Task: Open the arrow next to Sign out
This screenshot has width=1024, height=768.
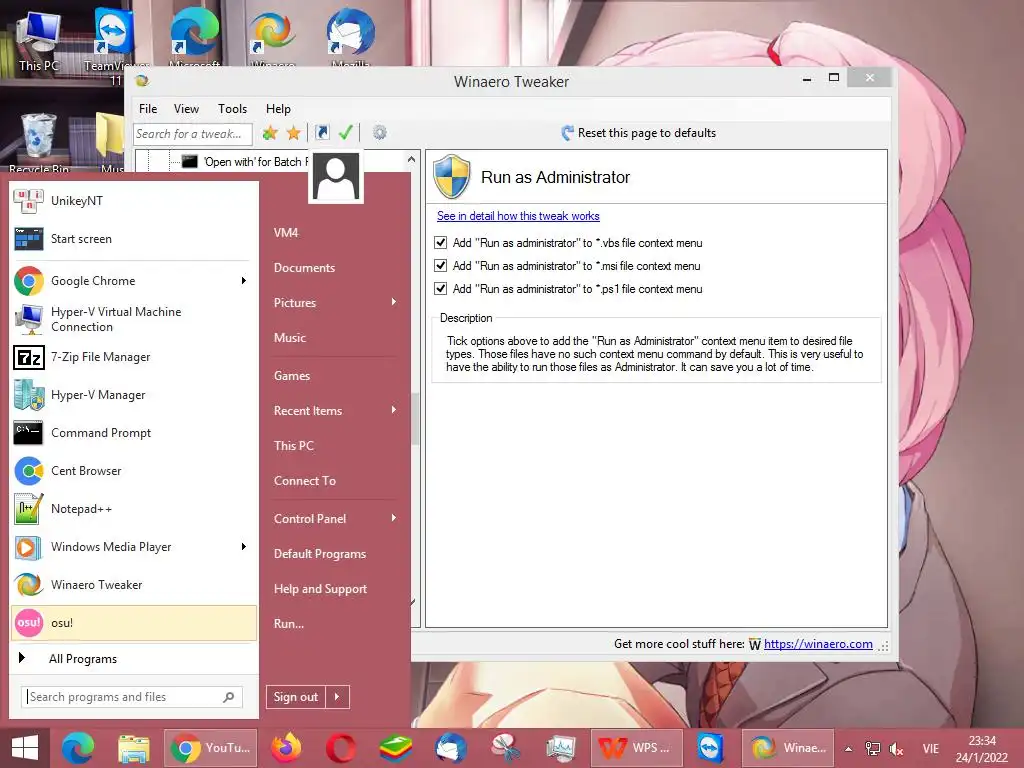Action: coord(337,697)
